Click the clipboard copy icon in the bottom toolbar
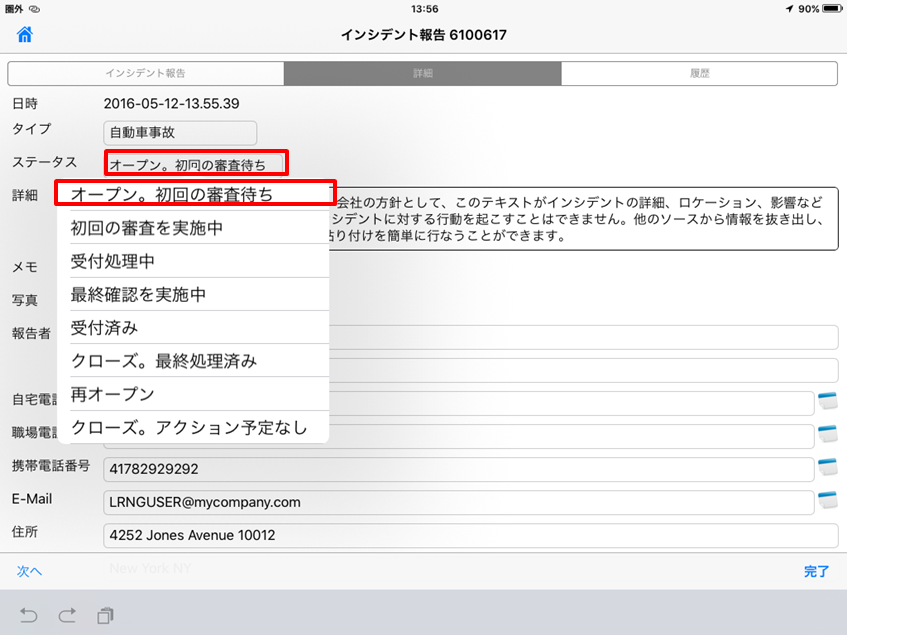 pyautogui.click(x=105, y=614)
